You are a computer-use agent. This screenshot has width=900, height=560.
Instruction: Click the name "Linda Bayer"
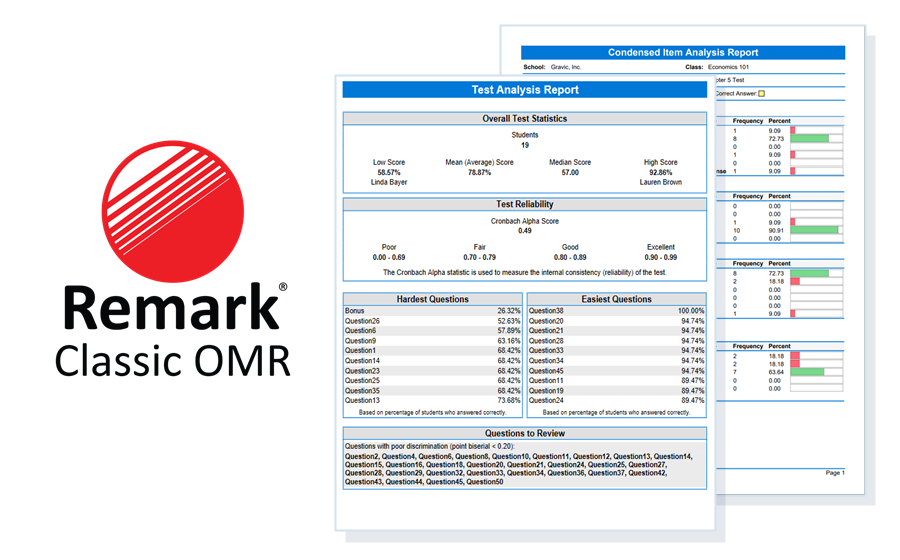pos(389,182)
